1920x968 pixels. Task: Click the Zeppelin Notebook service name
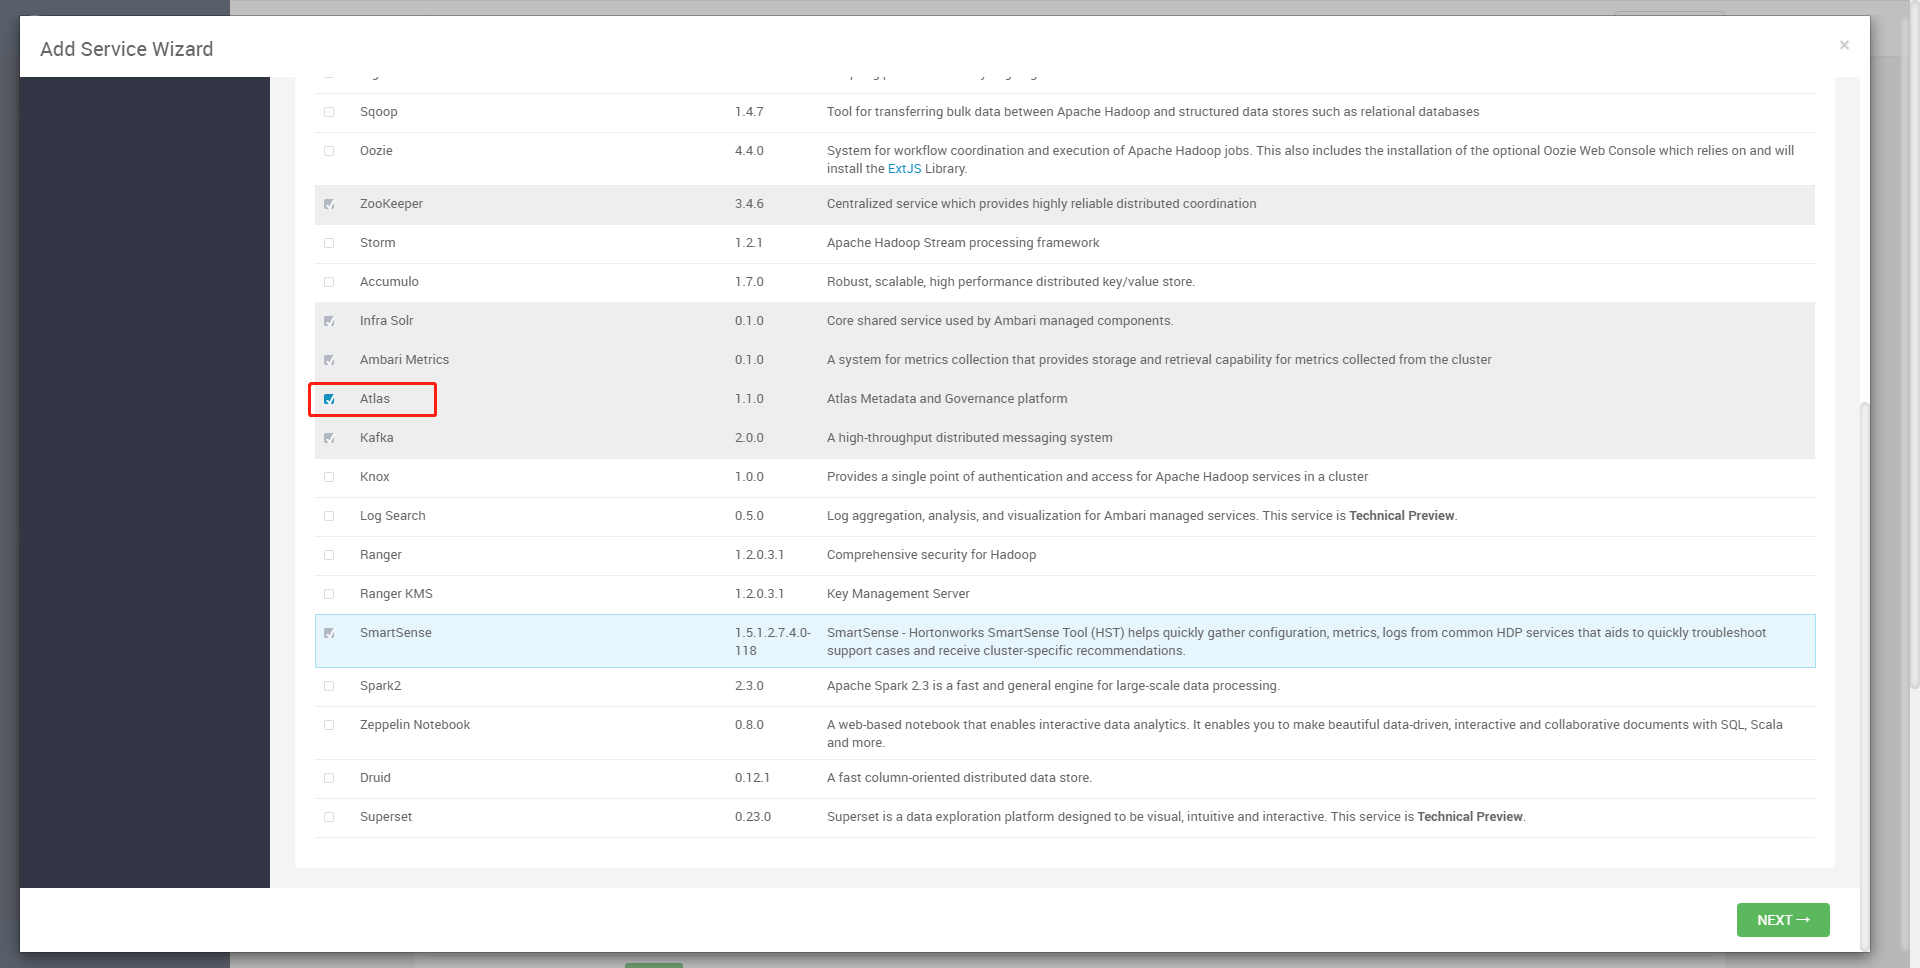point(415,725)
